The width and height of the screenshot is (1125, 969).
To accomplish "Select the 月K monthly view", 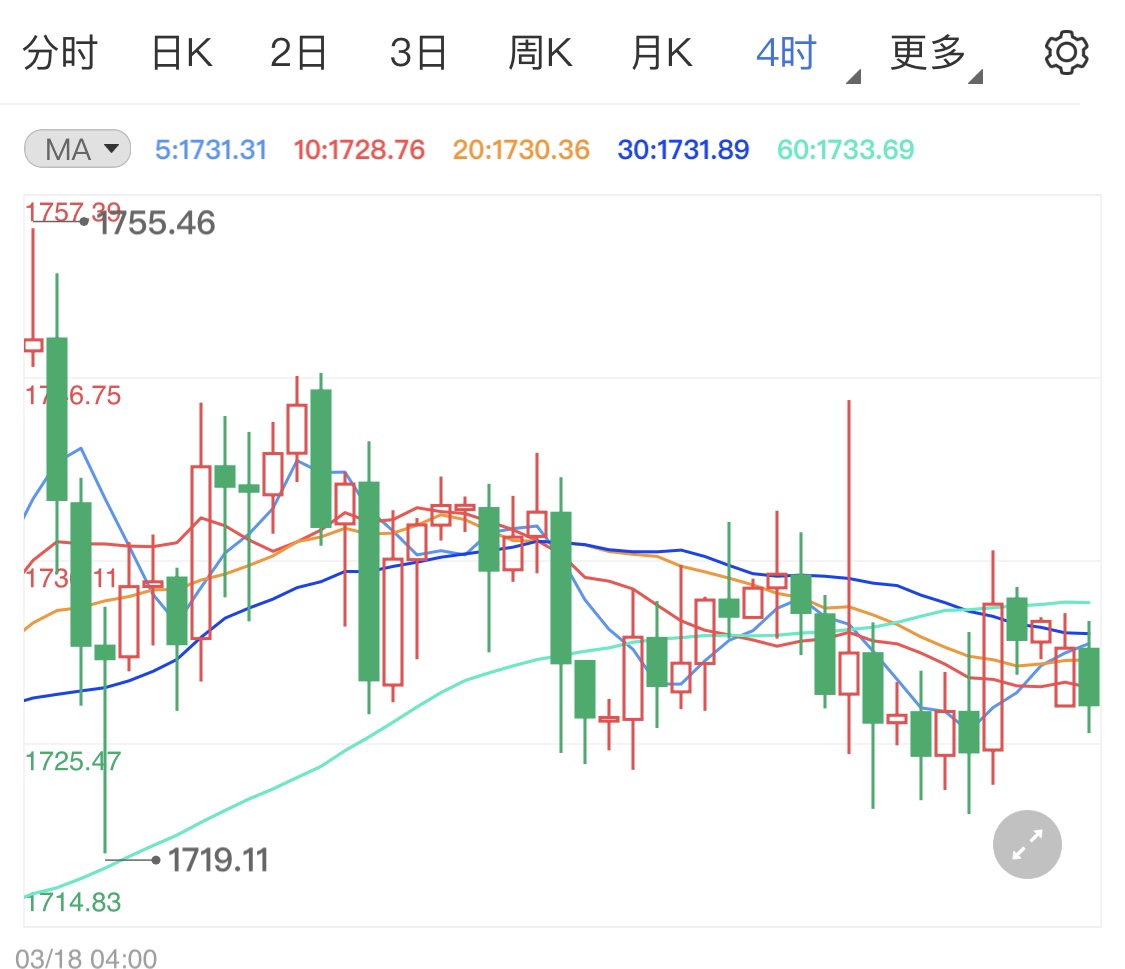I will coord(661,52).
